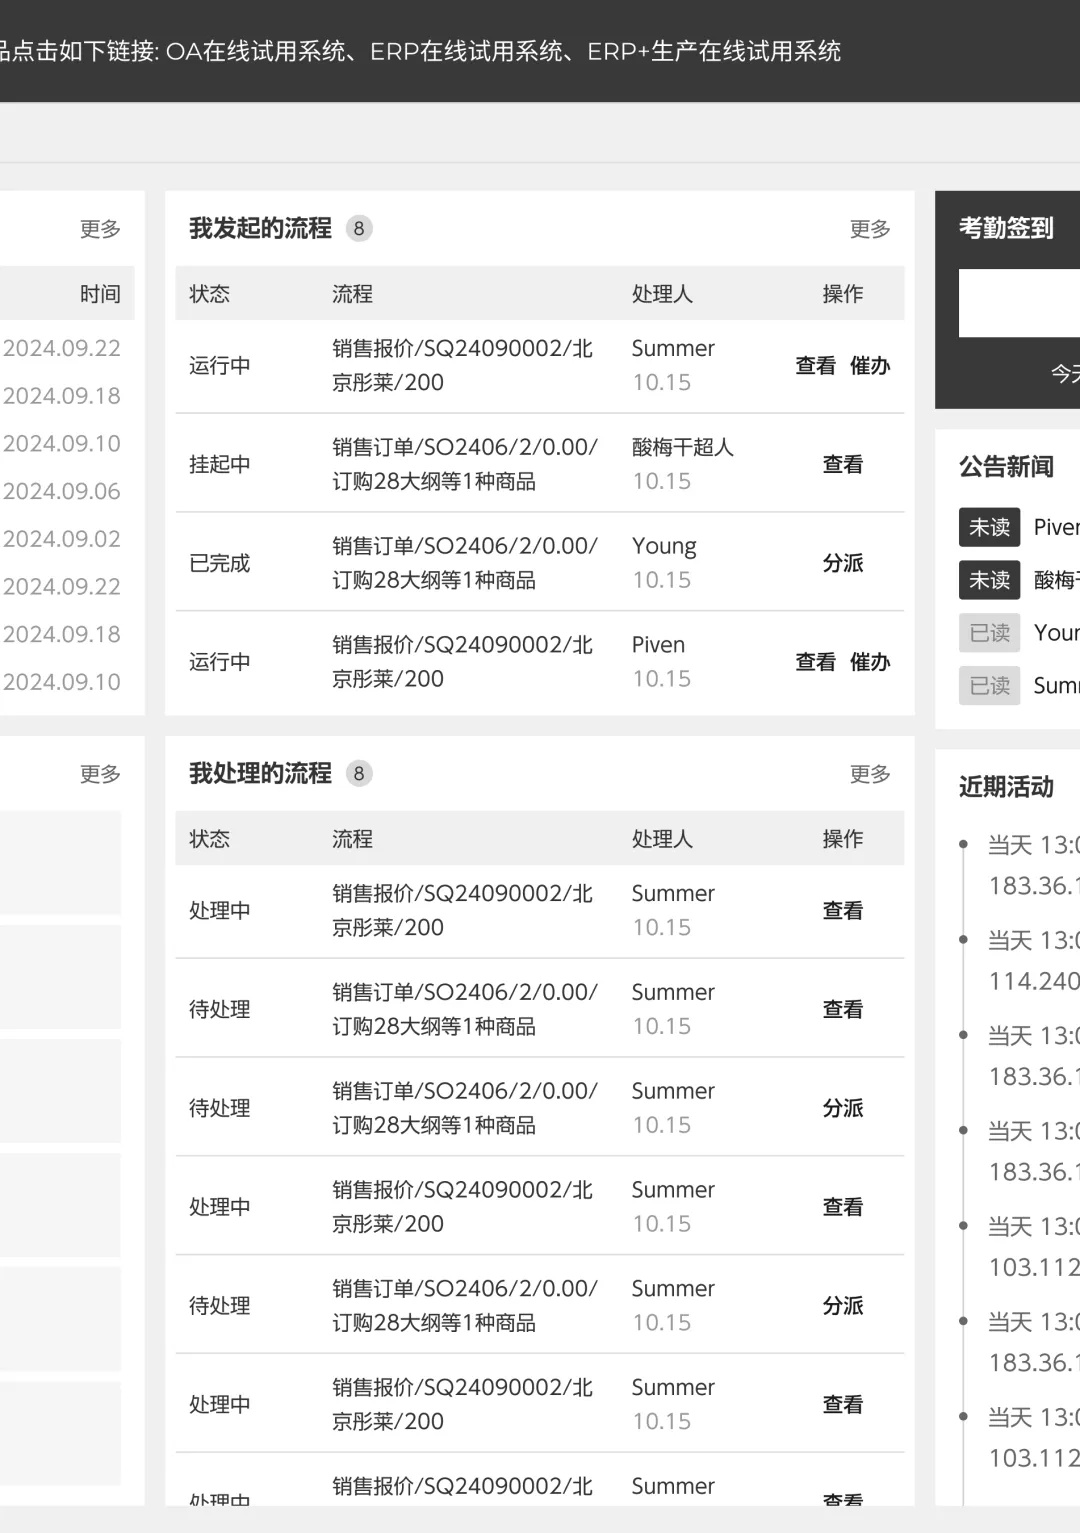1080x1533 pixels.
Task: Click the date 2024.09.02
Action: 62,539
